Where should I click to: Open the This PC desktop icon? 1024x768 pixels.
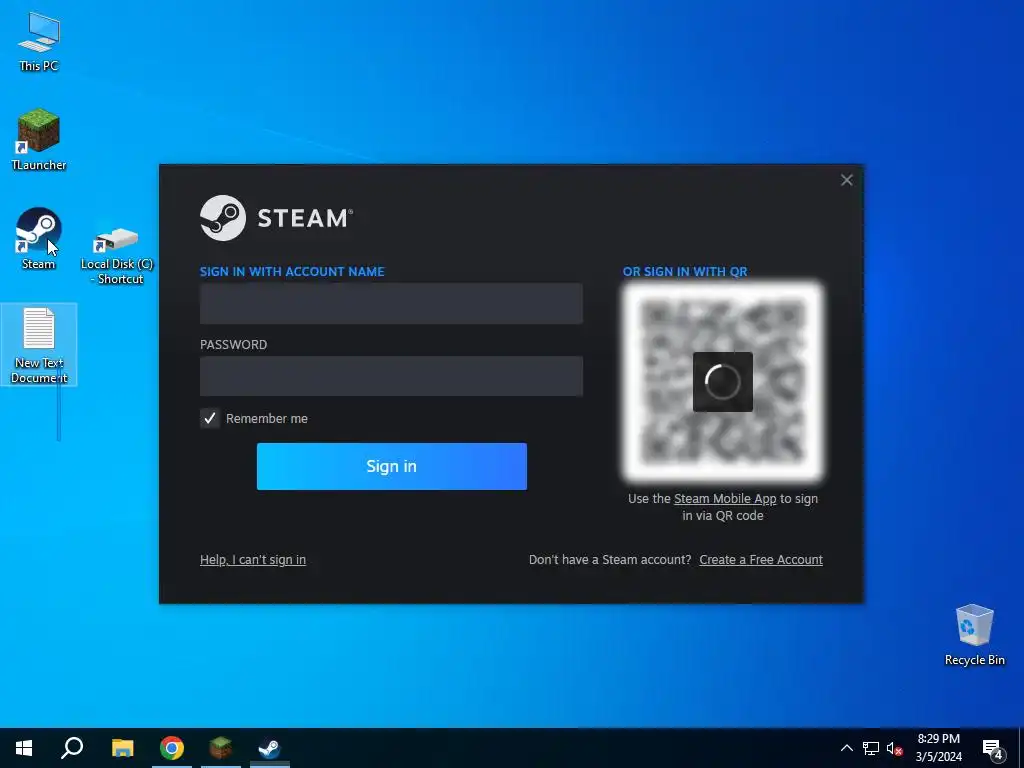[39, 41]
